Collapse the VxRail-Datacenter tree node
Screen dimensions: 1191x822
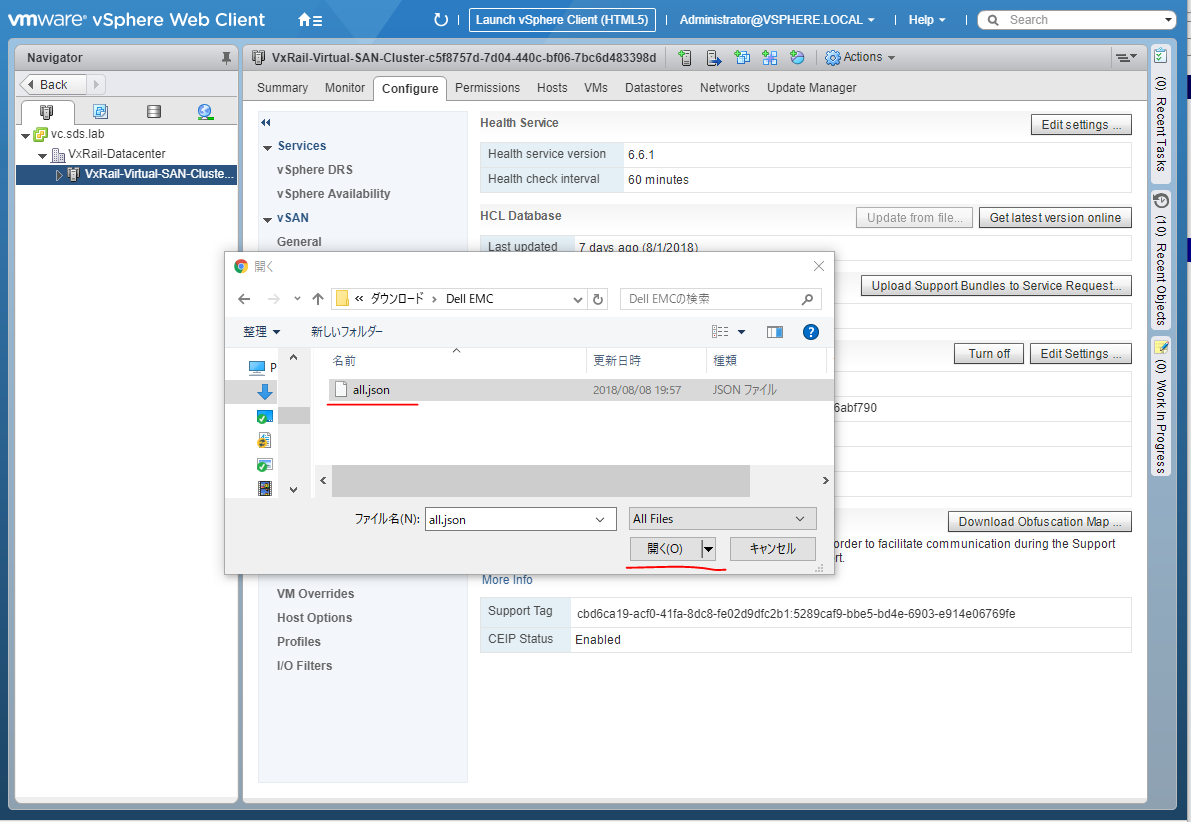(43, 155)
